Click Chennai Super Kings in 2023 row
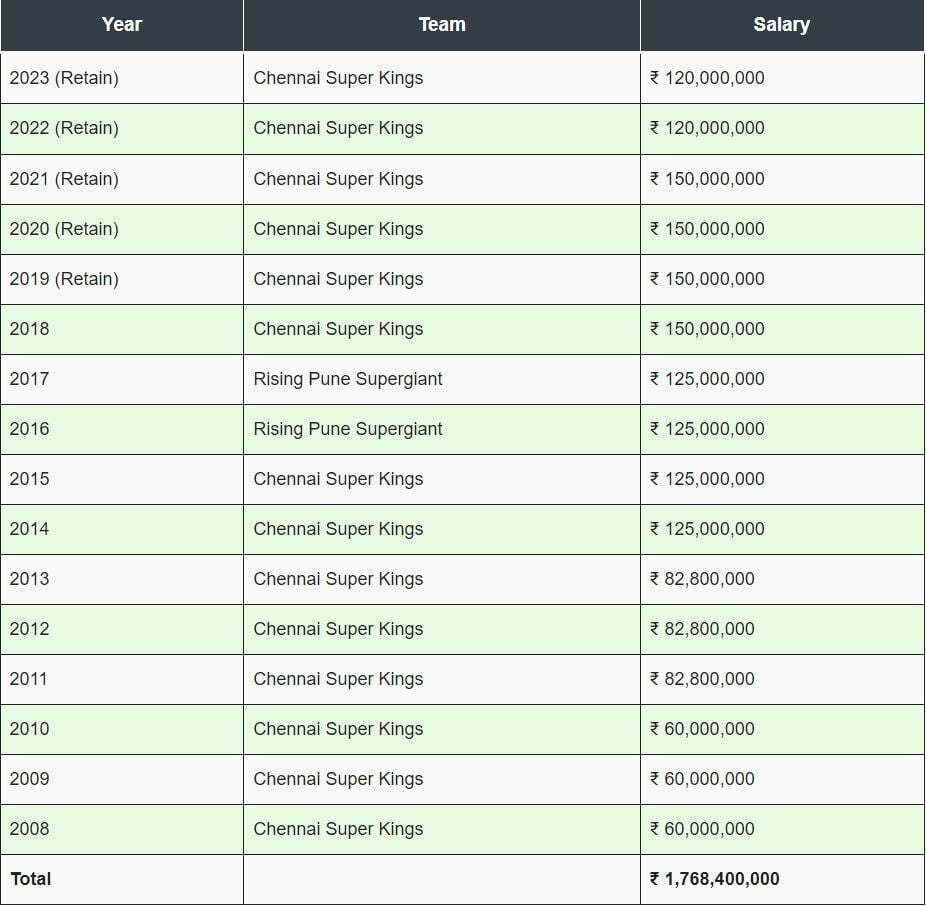 pos(338,78)
